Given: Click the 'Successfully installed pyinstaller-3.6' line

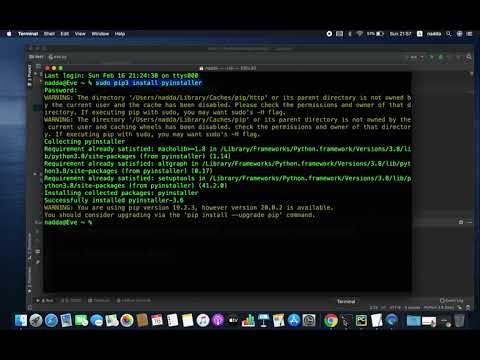Looking at the screenshot, I should 114,200.
